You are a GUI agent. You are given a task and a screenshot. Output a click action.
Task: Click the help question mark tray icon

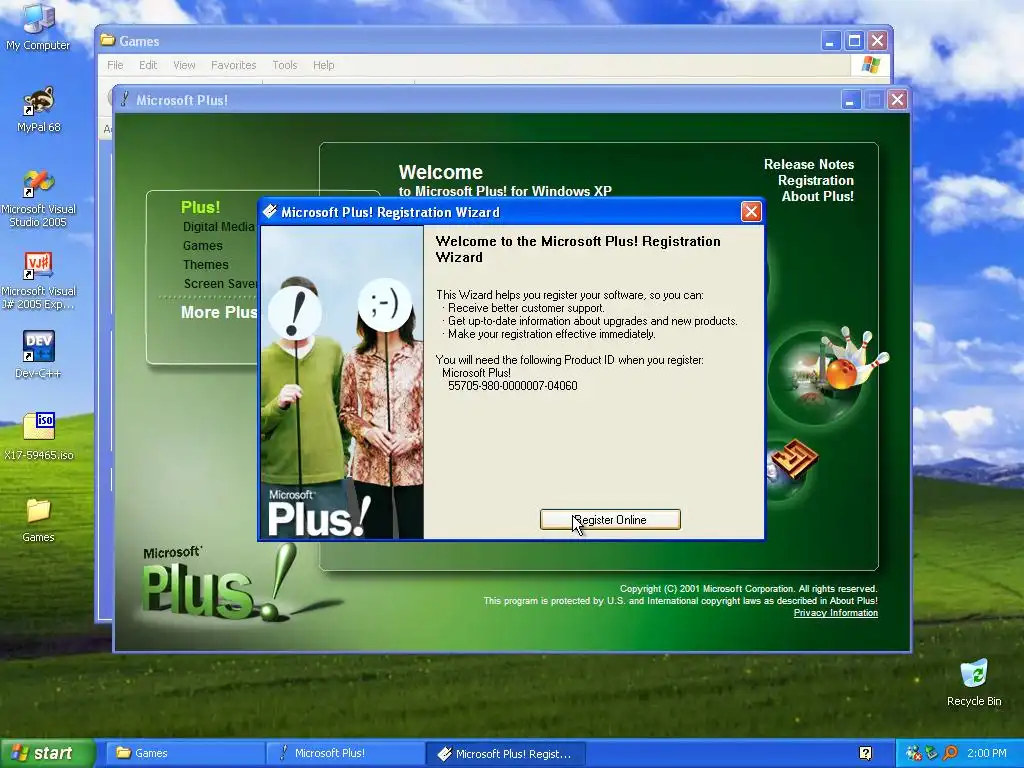point(865,753)
